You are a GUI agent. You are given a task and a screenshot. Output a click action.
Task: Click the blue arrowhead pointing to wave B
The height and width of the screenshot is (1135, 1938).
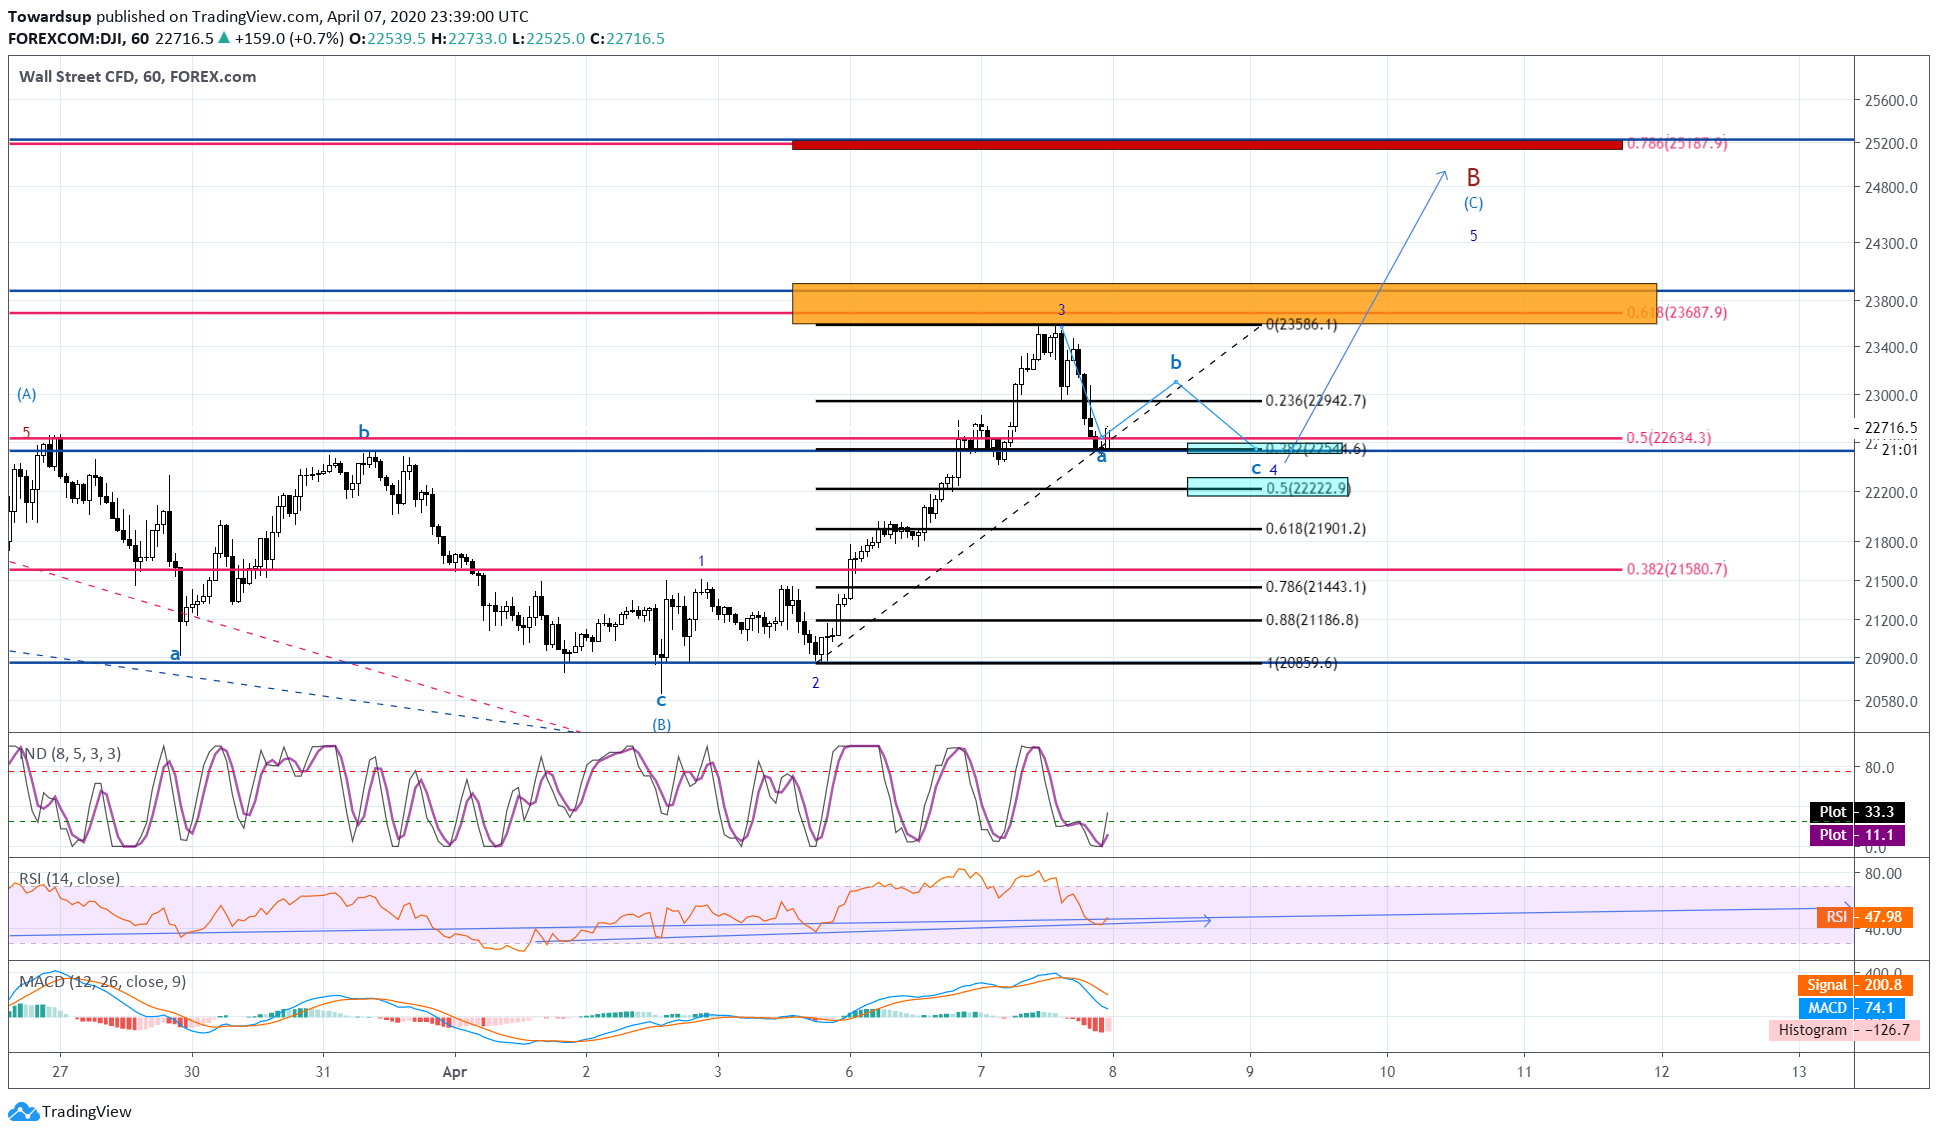click(x=1443, y=174)
